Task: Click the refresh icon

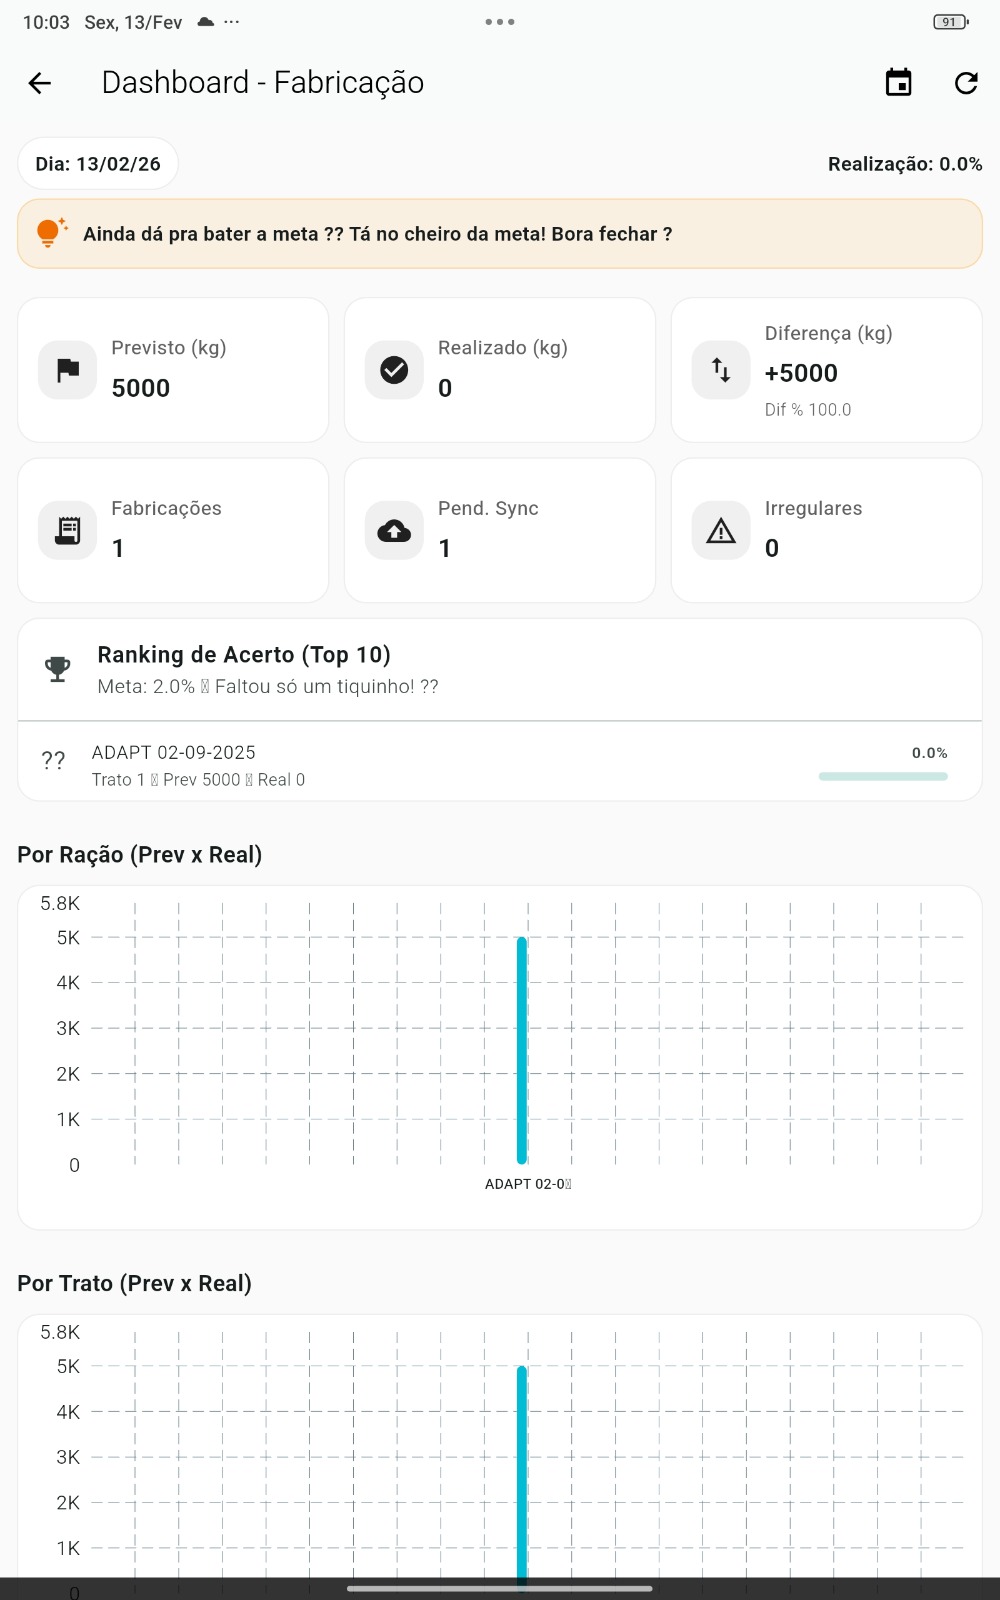Action: 966,83
